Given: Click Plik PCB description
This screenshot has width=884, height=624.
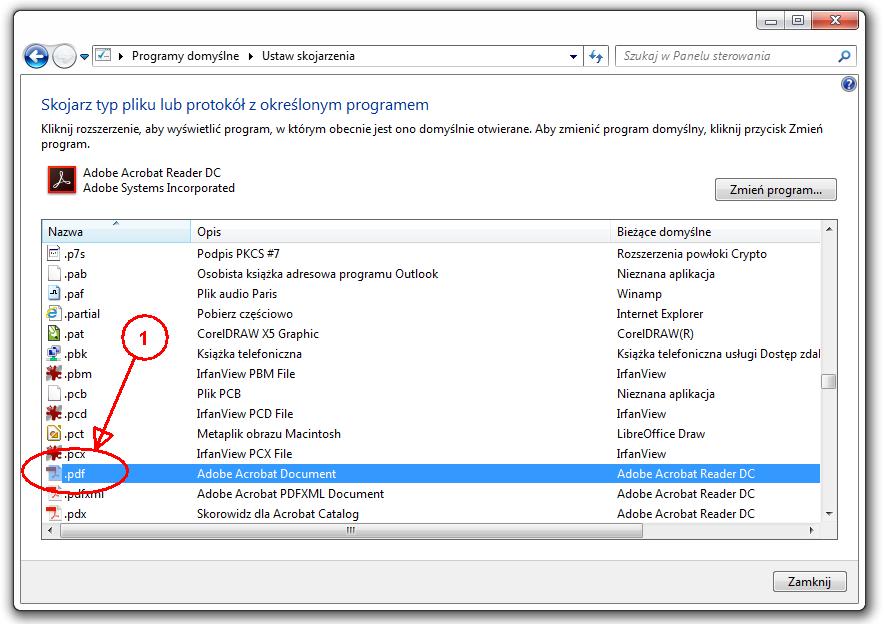Looking at the screenshot, I should (219, 394).
